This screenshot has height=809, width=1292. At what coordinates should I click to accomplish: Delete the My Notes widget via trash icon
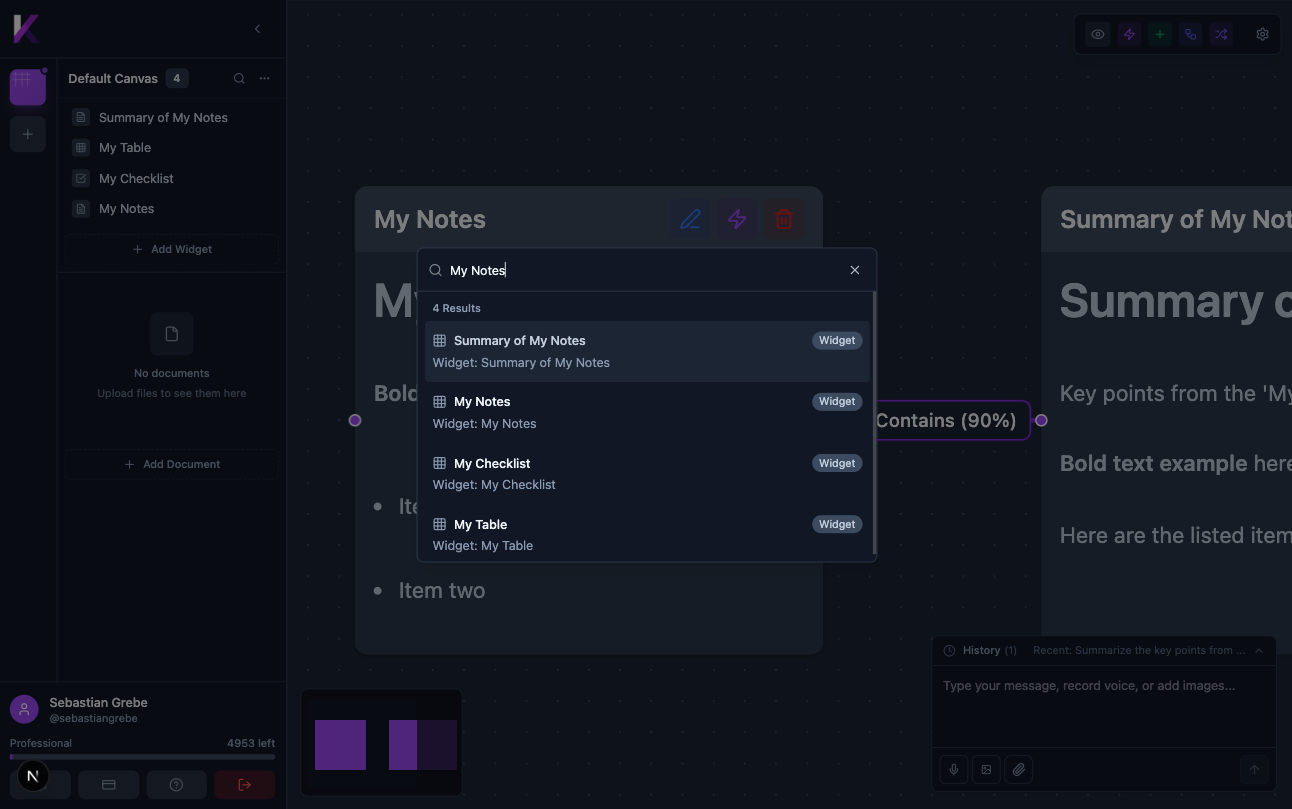(x=783, y=218)
